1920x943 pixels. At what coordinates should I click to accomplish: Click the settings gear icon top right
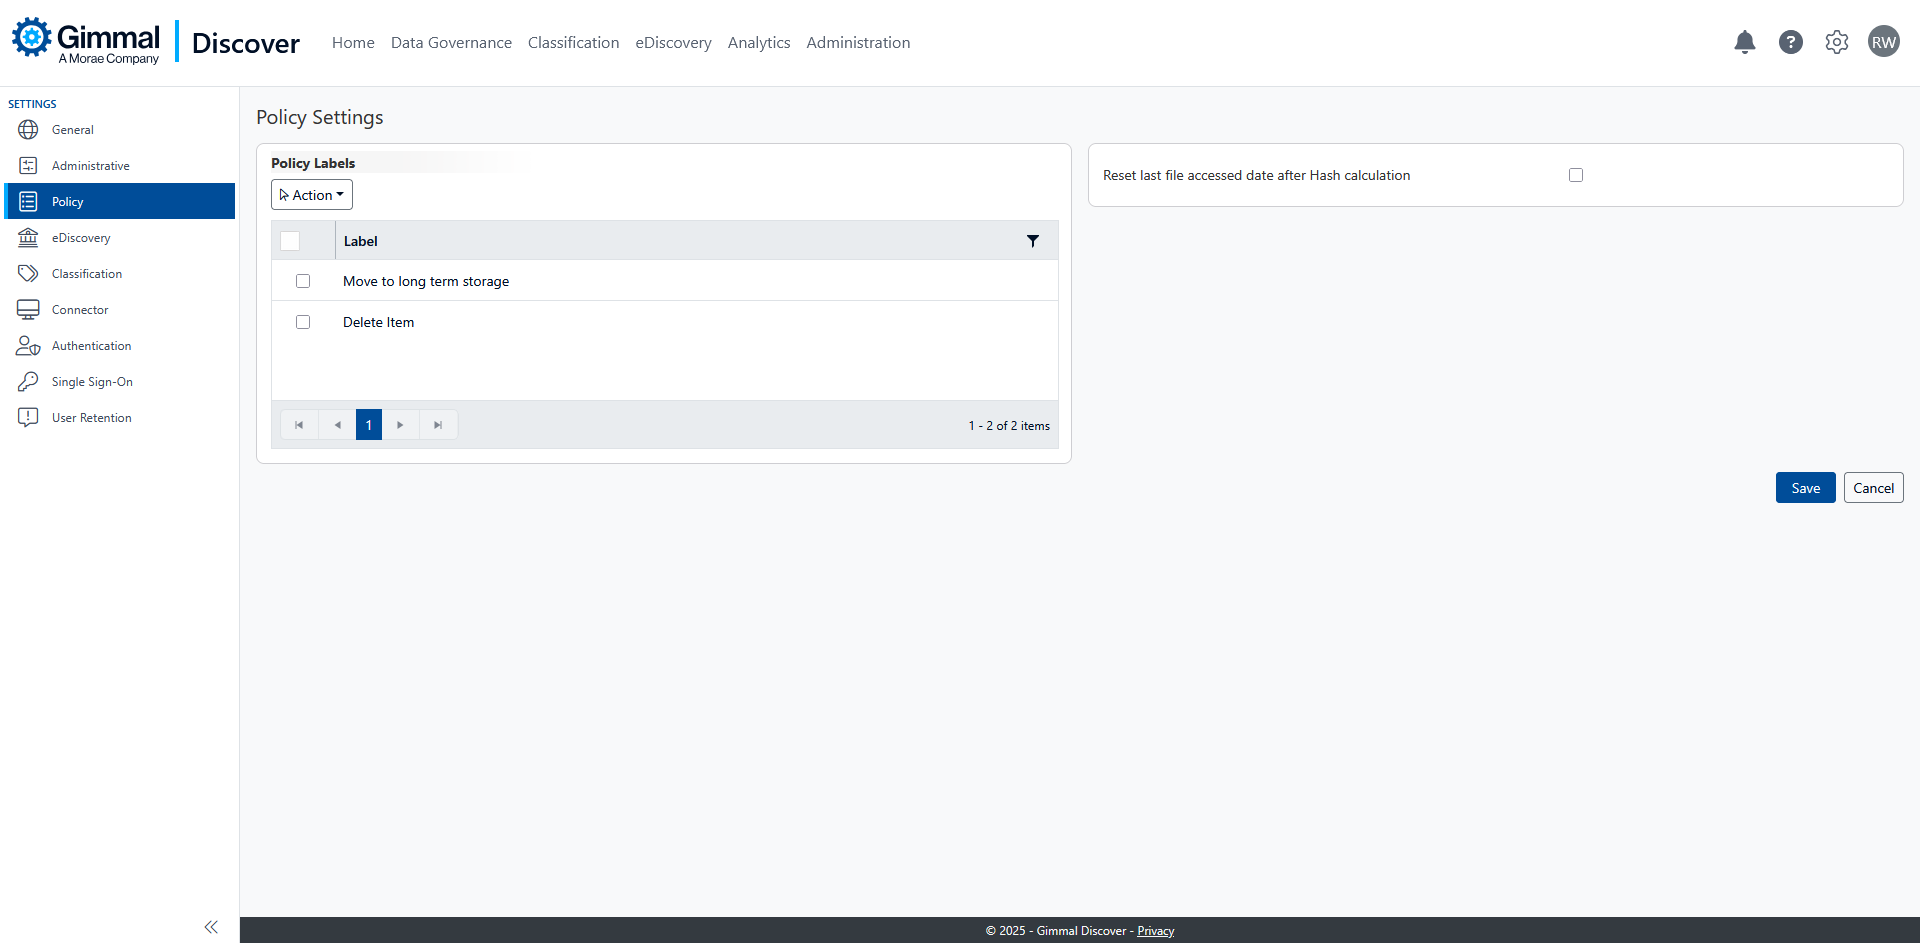click(x=1837, y=42)
